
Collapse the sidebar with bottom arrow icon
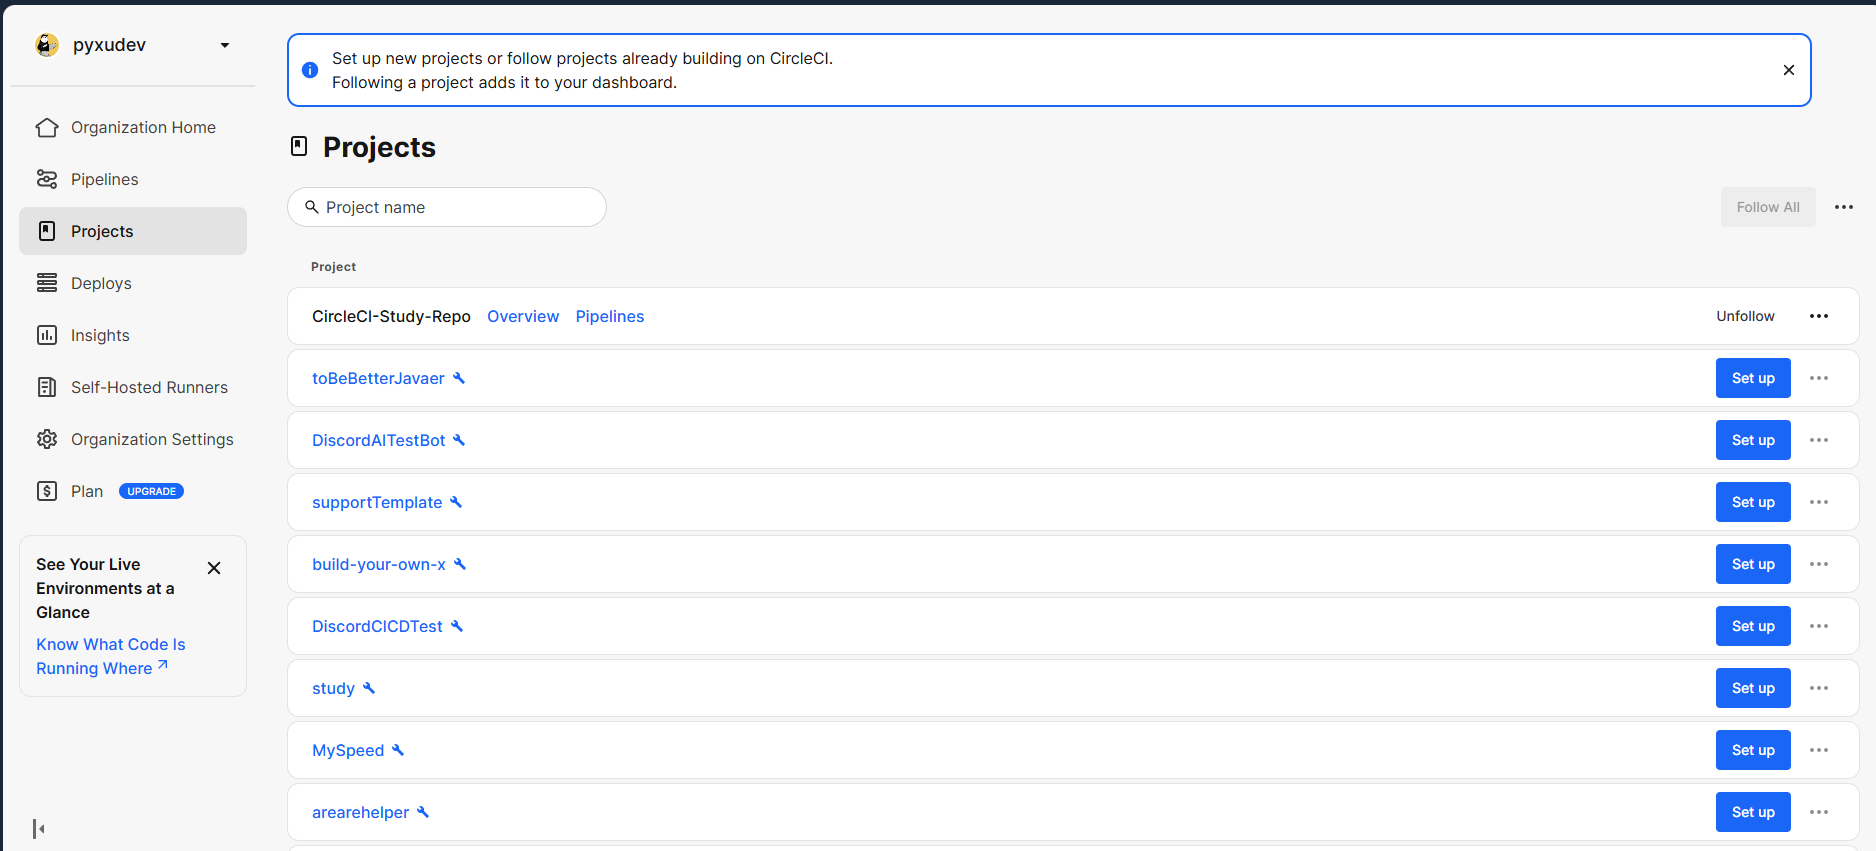39,828
